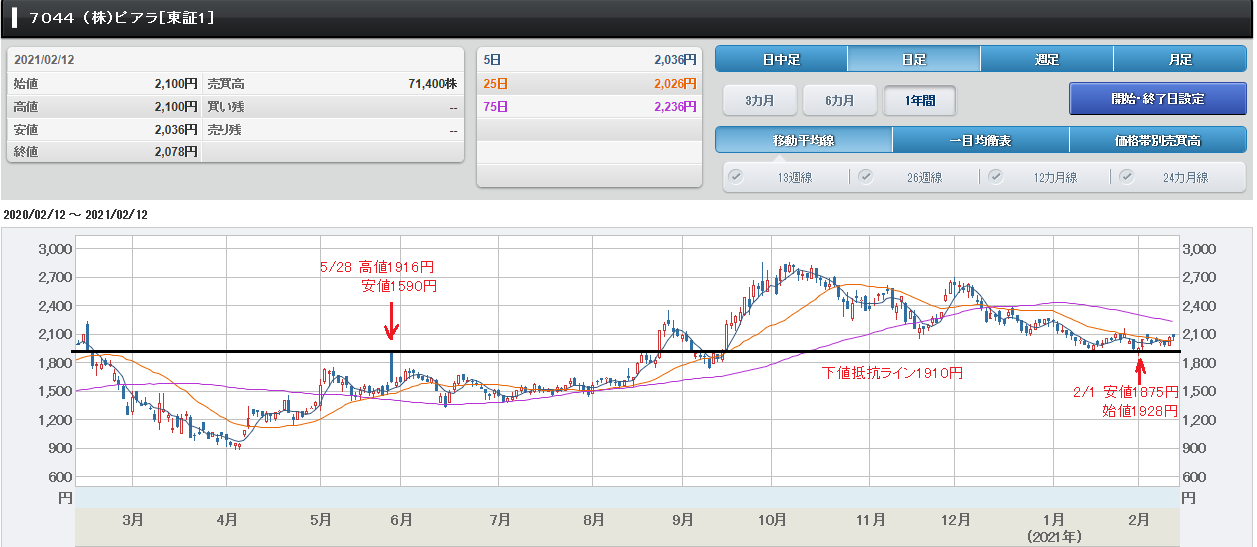1257x547 pixels.
Task: Click the 5日 moving average row
Action: pyautogui.click(x=588, y=60)
